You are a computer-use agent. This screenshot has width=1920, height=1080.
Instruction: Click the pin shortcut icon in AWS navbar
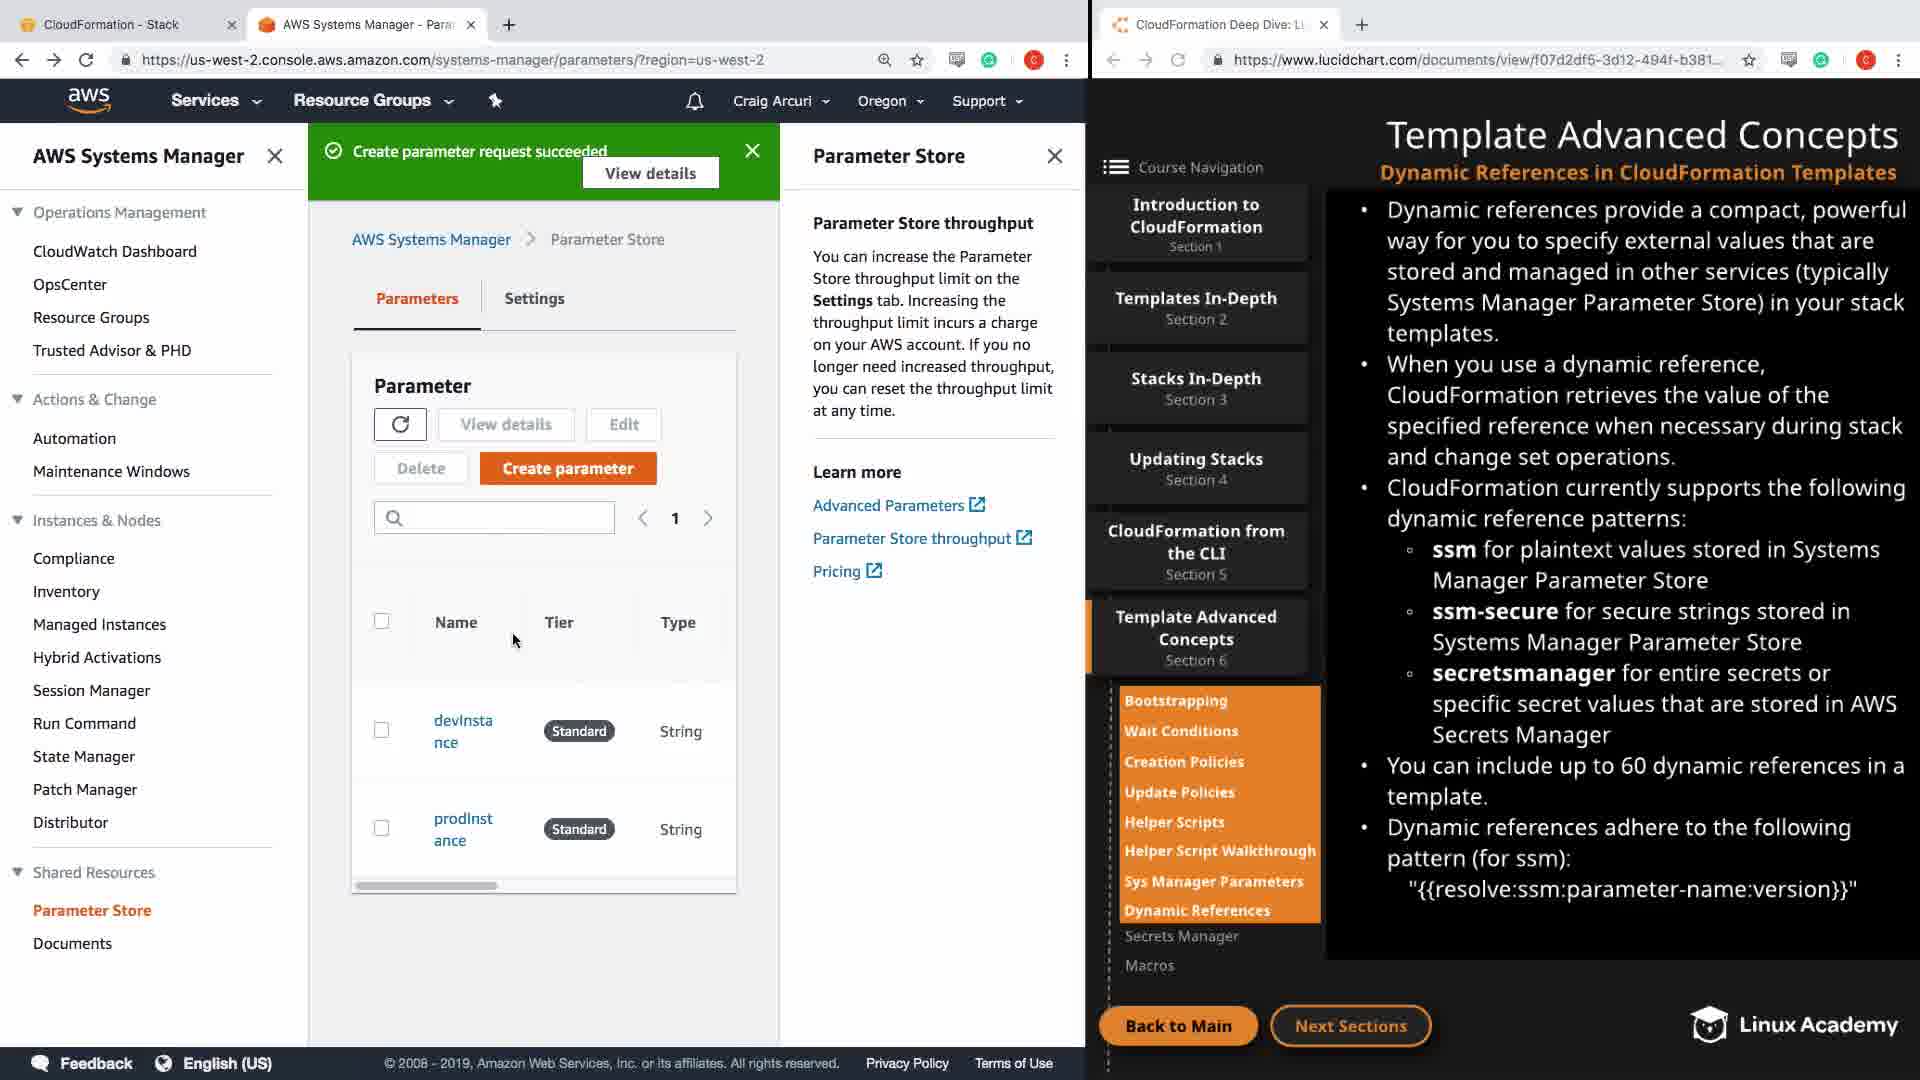point(495,101)
